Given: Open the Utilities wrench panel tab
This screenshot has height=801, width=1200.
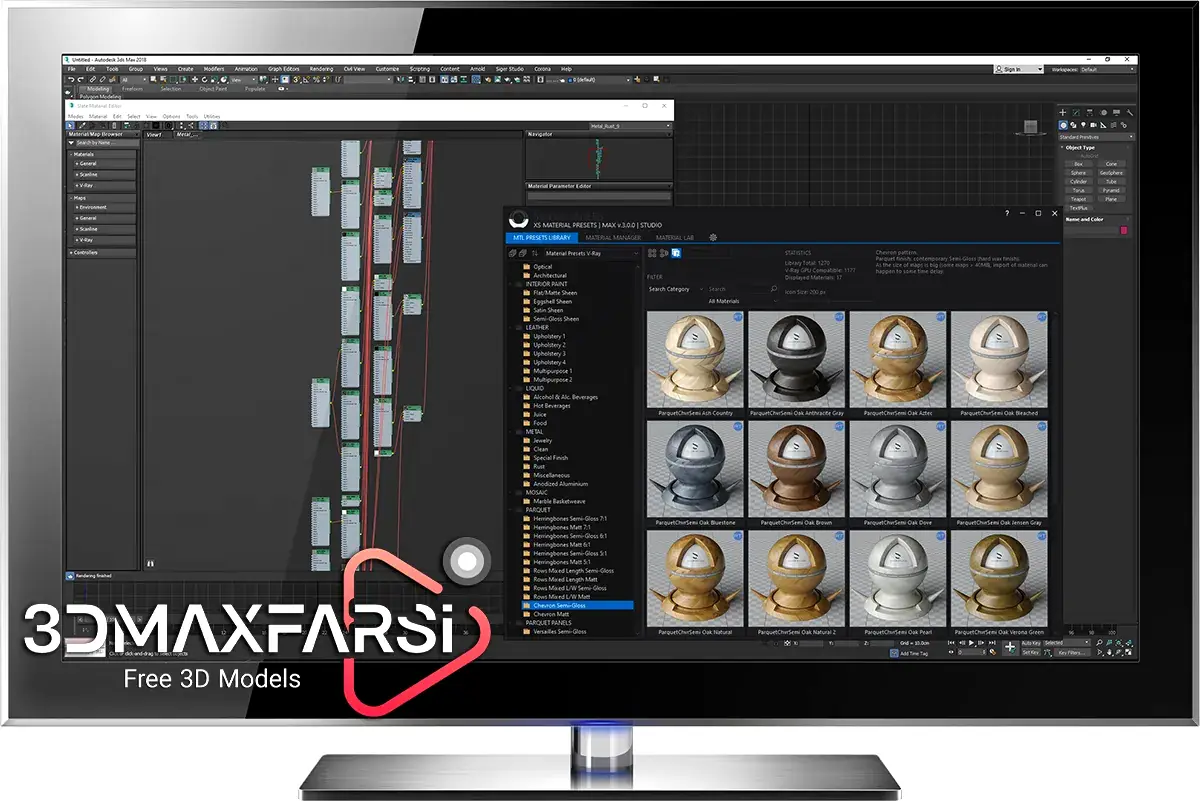Looking at the screenshot, I should click(x=1129, y=112).
